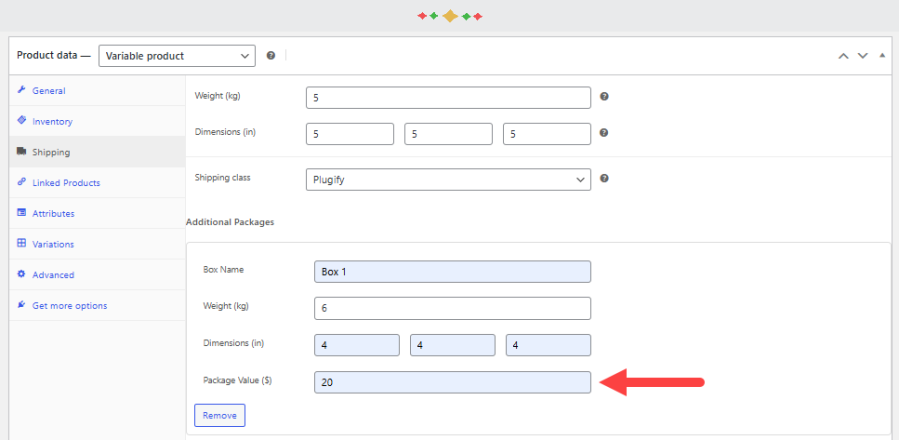Open the Variations tab
899x440 pixels.
point(97,244)
